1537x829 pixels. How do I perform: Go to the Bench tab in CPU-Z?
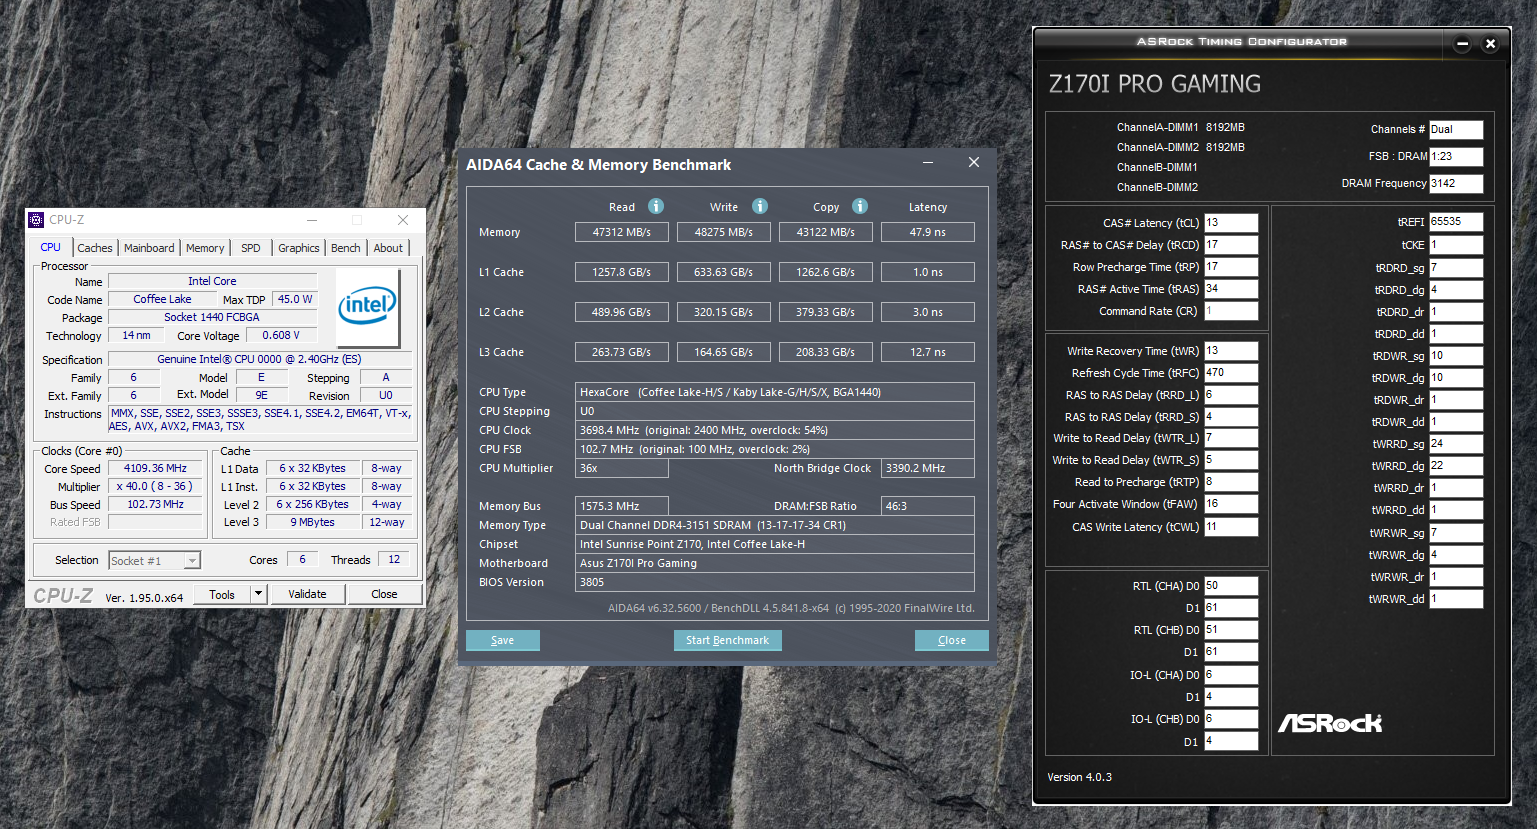[x=346, y=248]
